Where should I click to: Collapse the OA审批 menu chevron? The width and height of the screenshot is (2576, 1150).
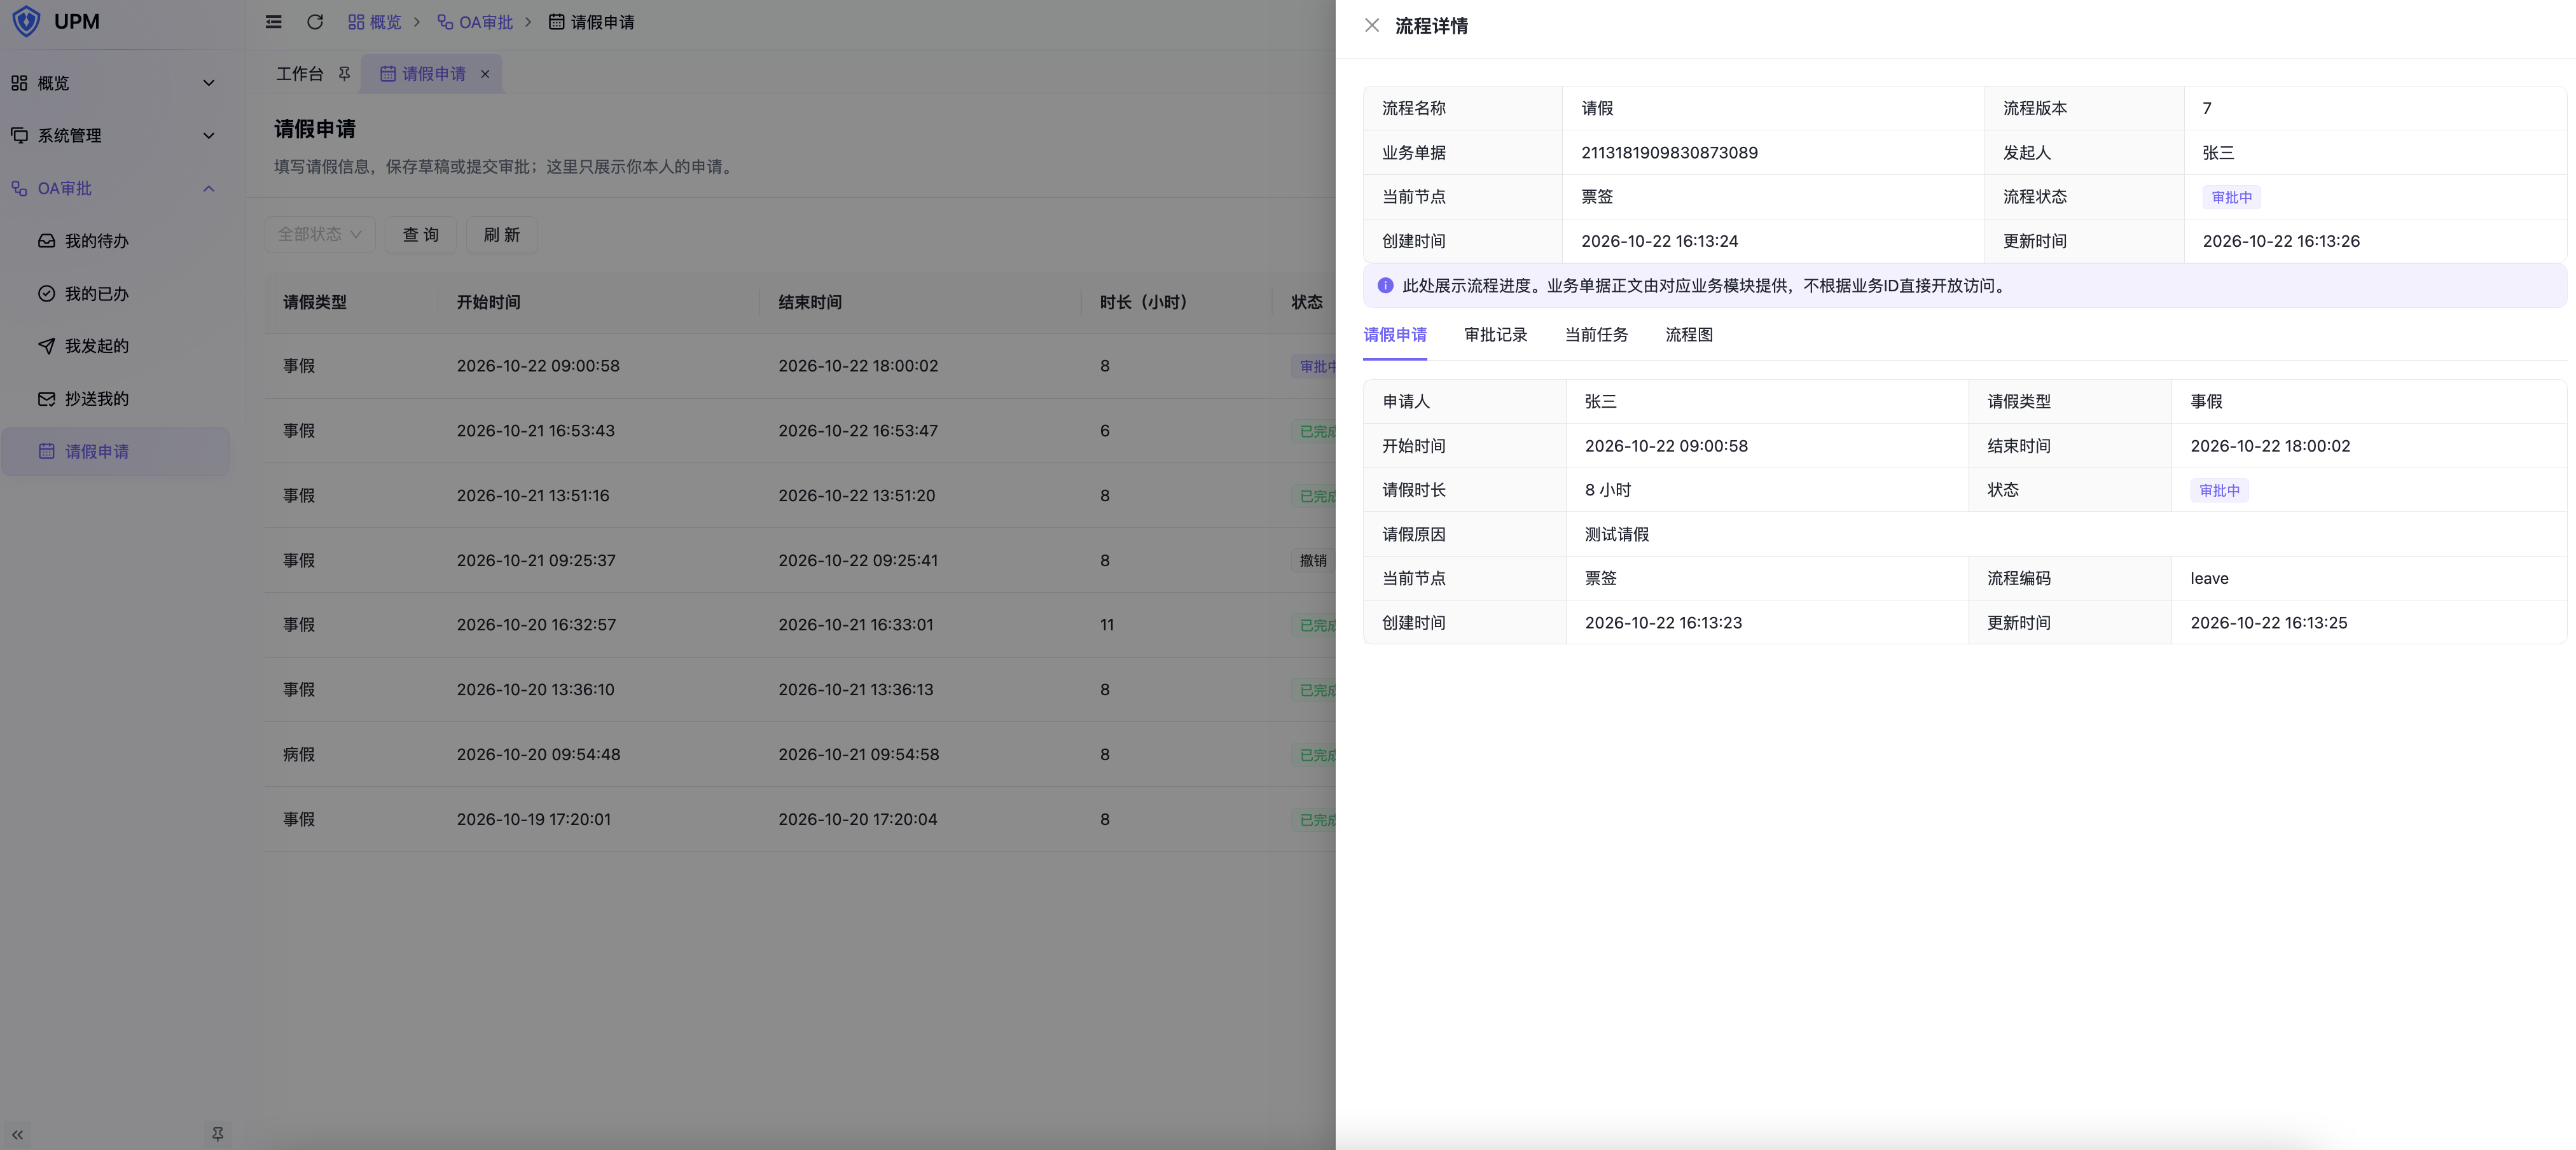pos(209,188)
